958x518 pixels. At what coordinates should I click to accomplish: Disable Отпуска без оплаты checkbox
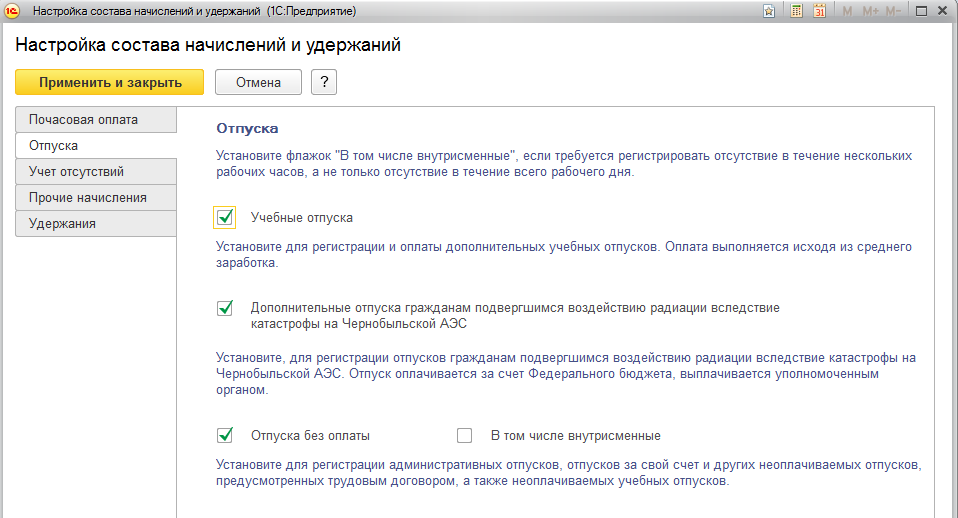(225, 436)
